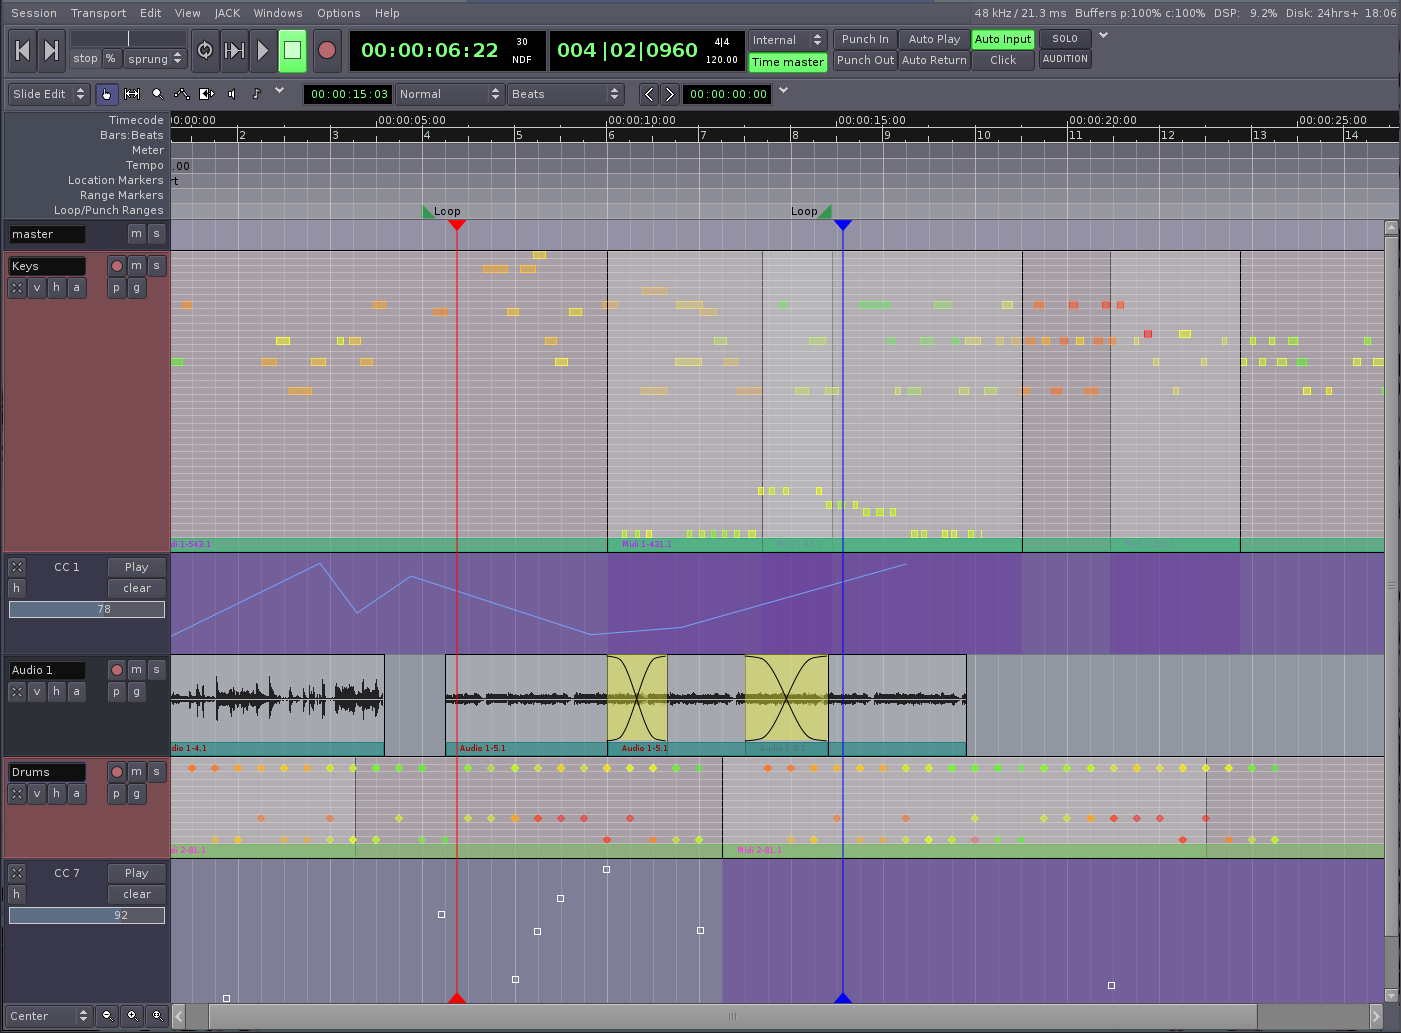Set CC 7 automation state via Play button
1401x1033 pixels.
pos(137,873)
